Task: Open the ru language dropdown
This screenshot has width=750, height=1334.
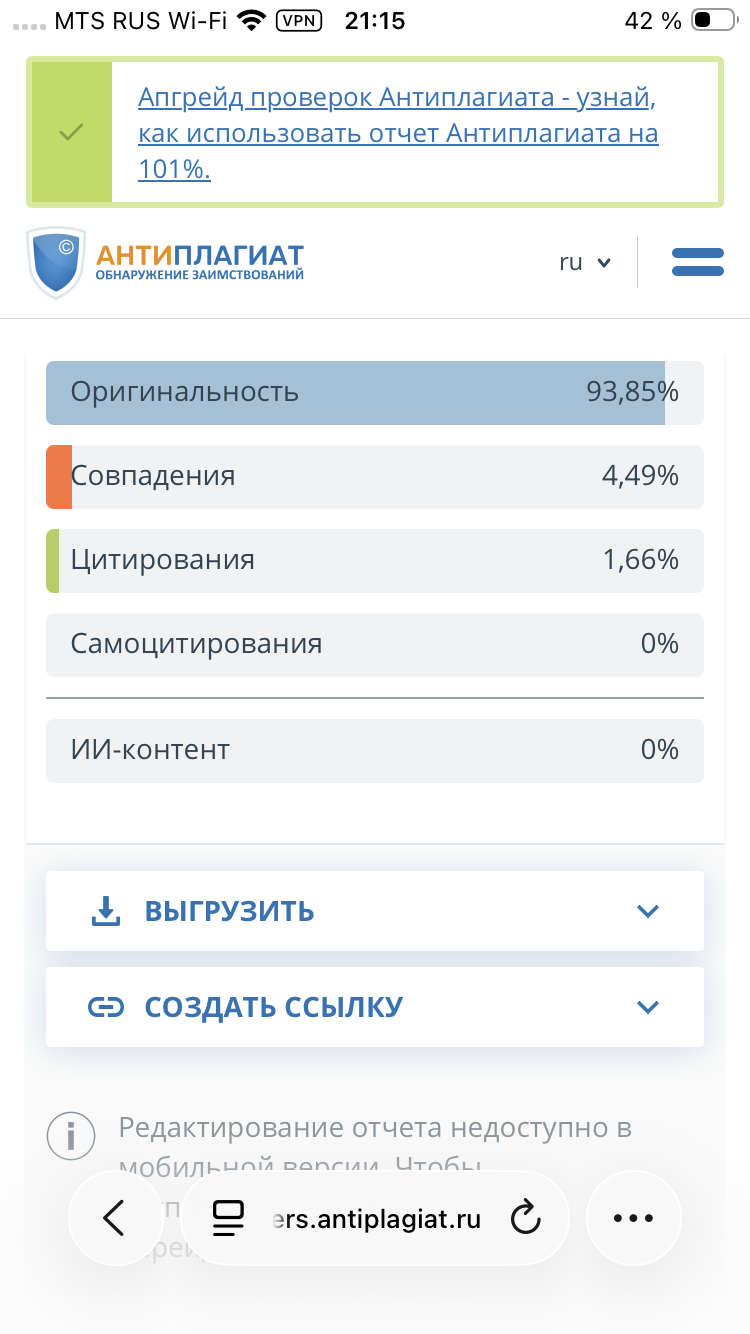Action: 584,261
